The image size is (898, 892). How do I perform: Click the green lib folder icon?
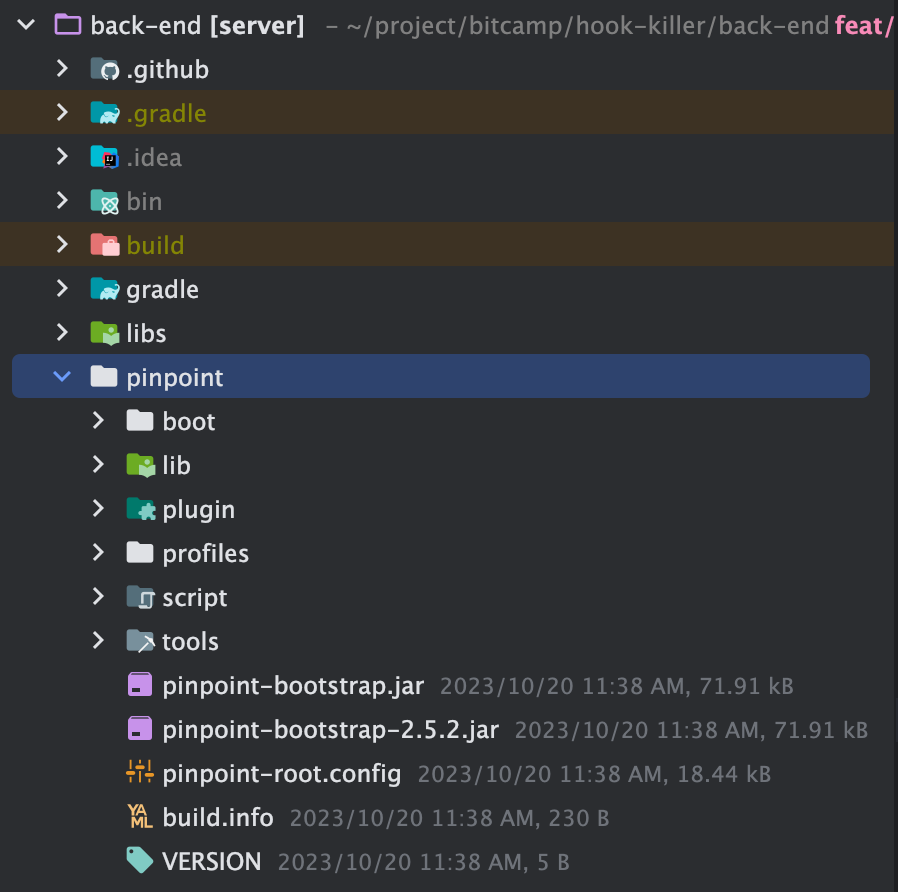pyautogui.click(x=141, y=465)
